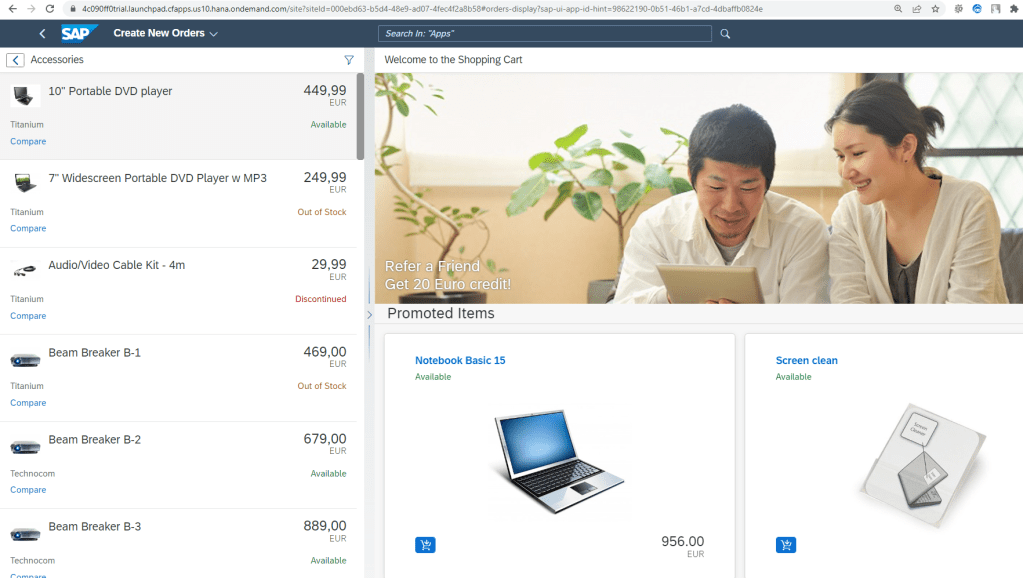Screen dimensions: 1023x578
Task: Click the shell back arrow left of SAP logo
Action: tap(42, 34)
